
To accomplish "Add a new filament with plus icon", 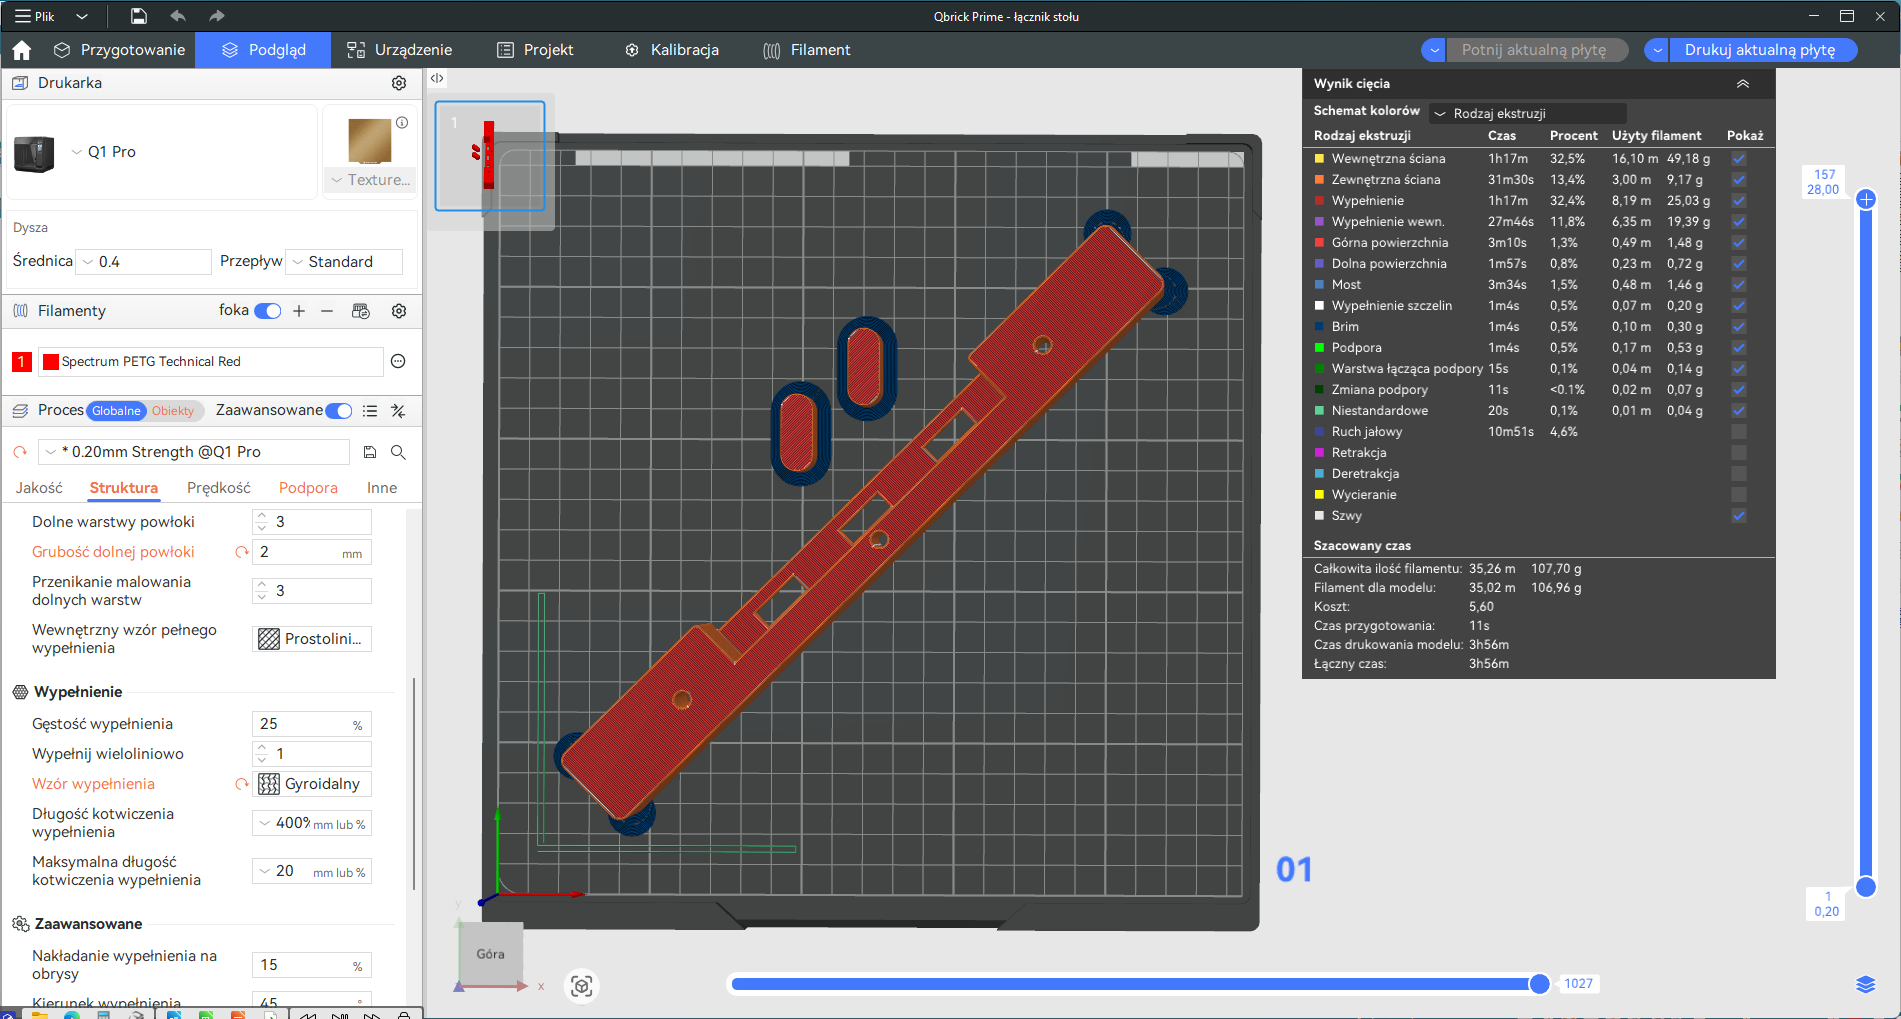I will point(299,311).
